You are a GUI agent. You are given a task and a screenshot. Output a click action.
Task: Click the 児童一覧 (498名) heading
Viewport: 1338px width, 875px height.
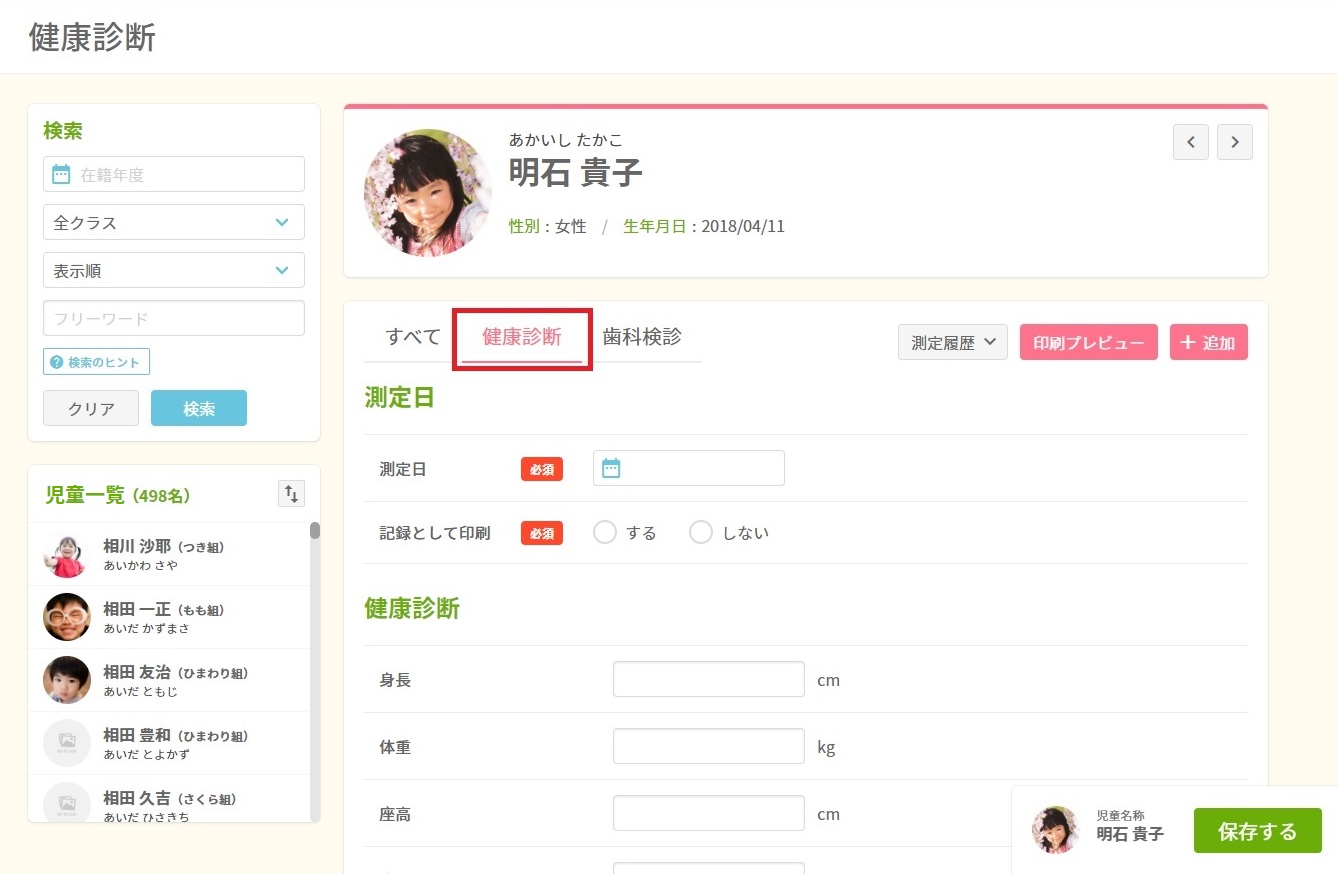pos(118,495)
